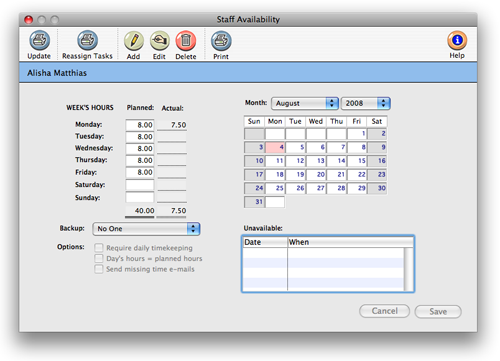This screenshot has height=361, width=500.
Task: Click Wednesday planned hours field
Action: (x=140, y=149)
